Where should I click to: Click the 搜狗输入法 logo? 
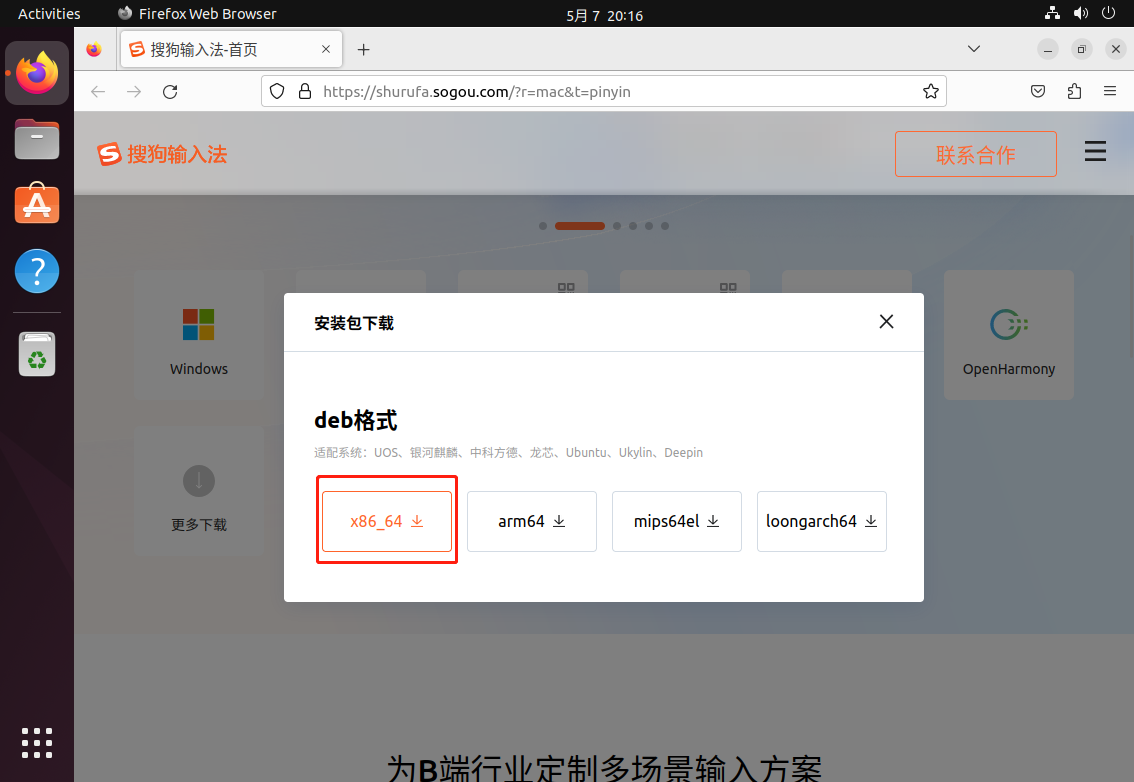click(163, 154)
